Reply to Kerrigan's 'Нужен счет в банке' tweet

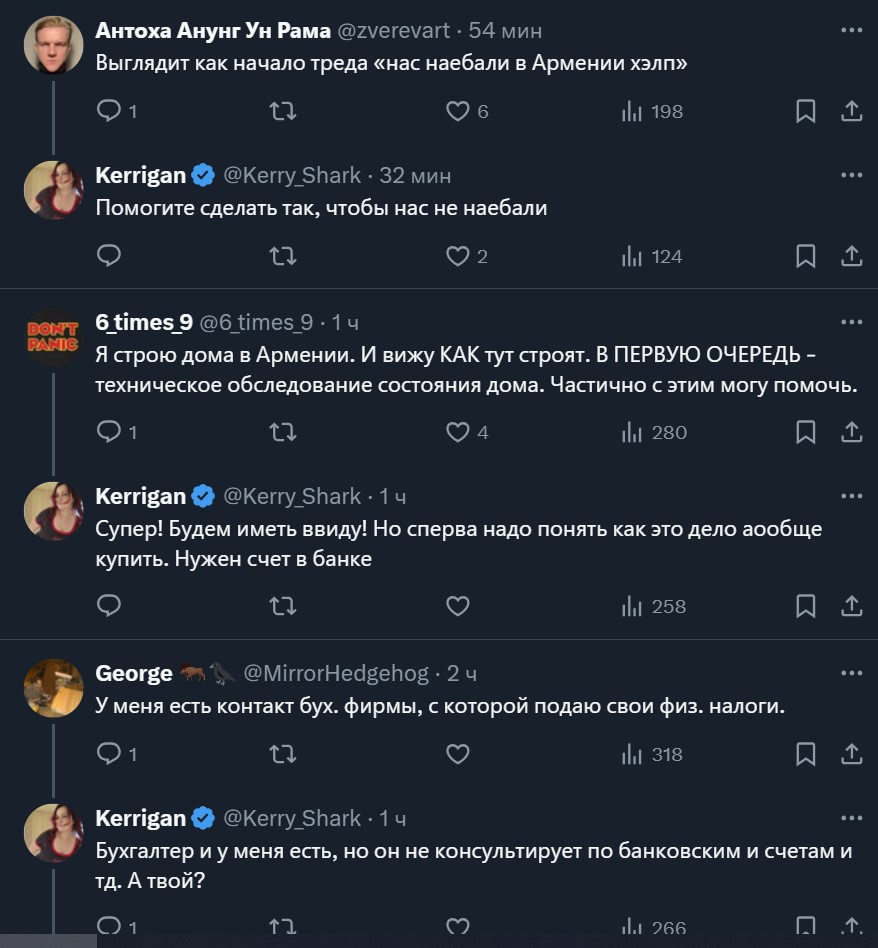tap(109, 606)
